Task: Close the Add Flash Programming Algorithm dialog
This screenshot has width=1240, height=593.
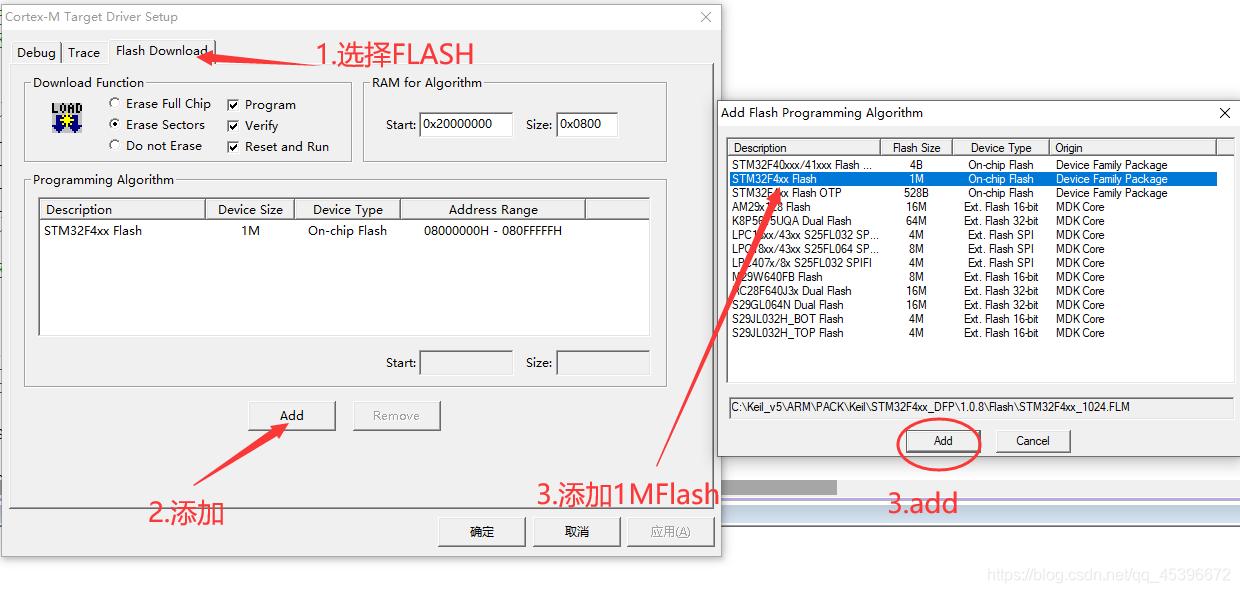Action: click(1224, 113)
